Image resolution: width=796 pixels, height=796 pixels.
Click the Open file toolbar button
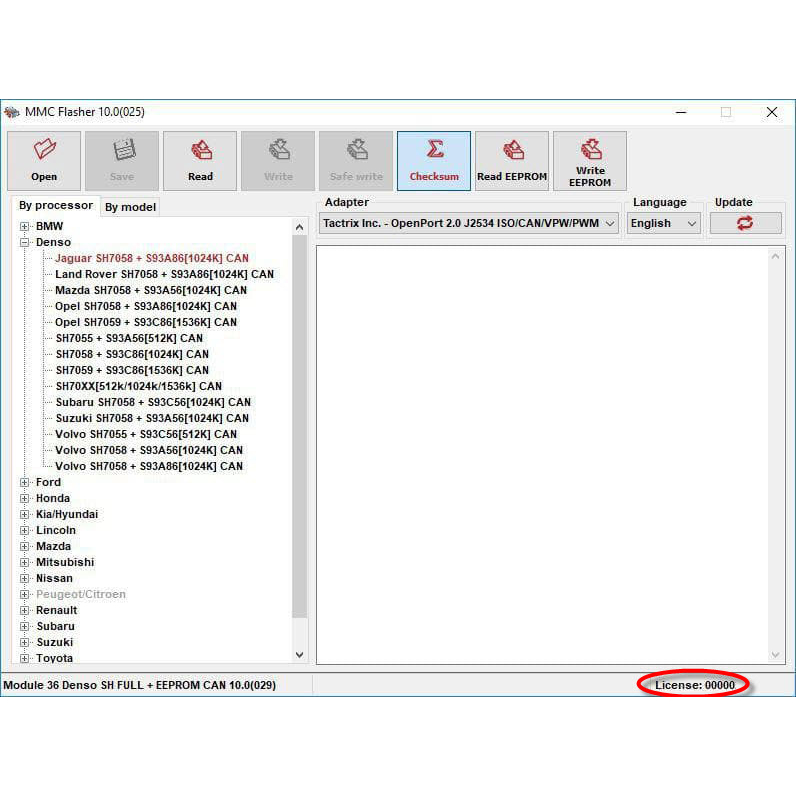(44, 161)
